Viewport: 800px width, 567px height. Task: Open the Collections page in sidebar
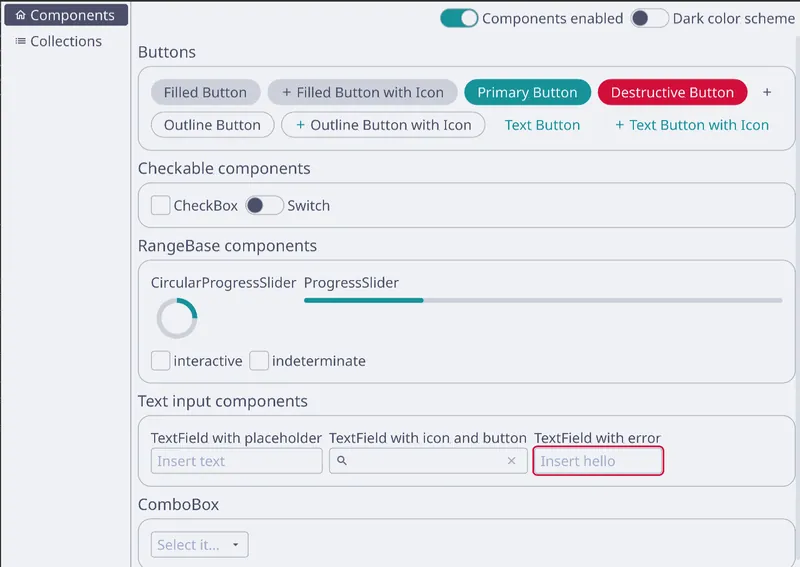pos(66,41)
